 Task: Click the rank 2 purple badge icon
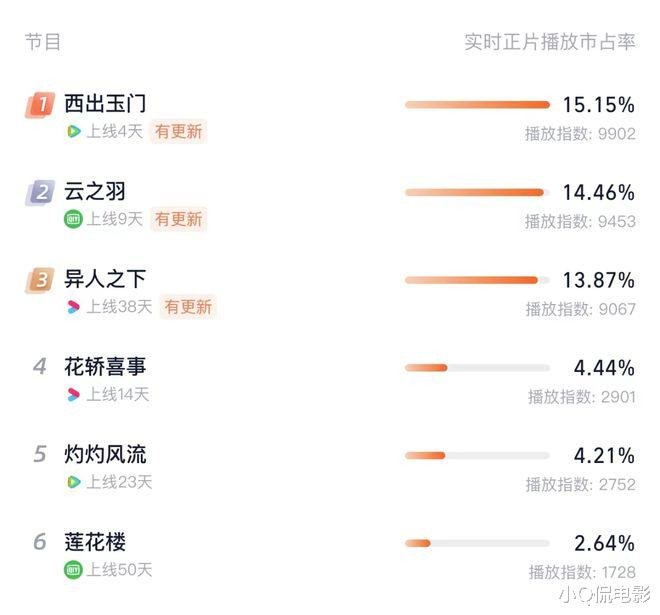[x=40, y=193]
